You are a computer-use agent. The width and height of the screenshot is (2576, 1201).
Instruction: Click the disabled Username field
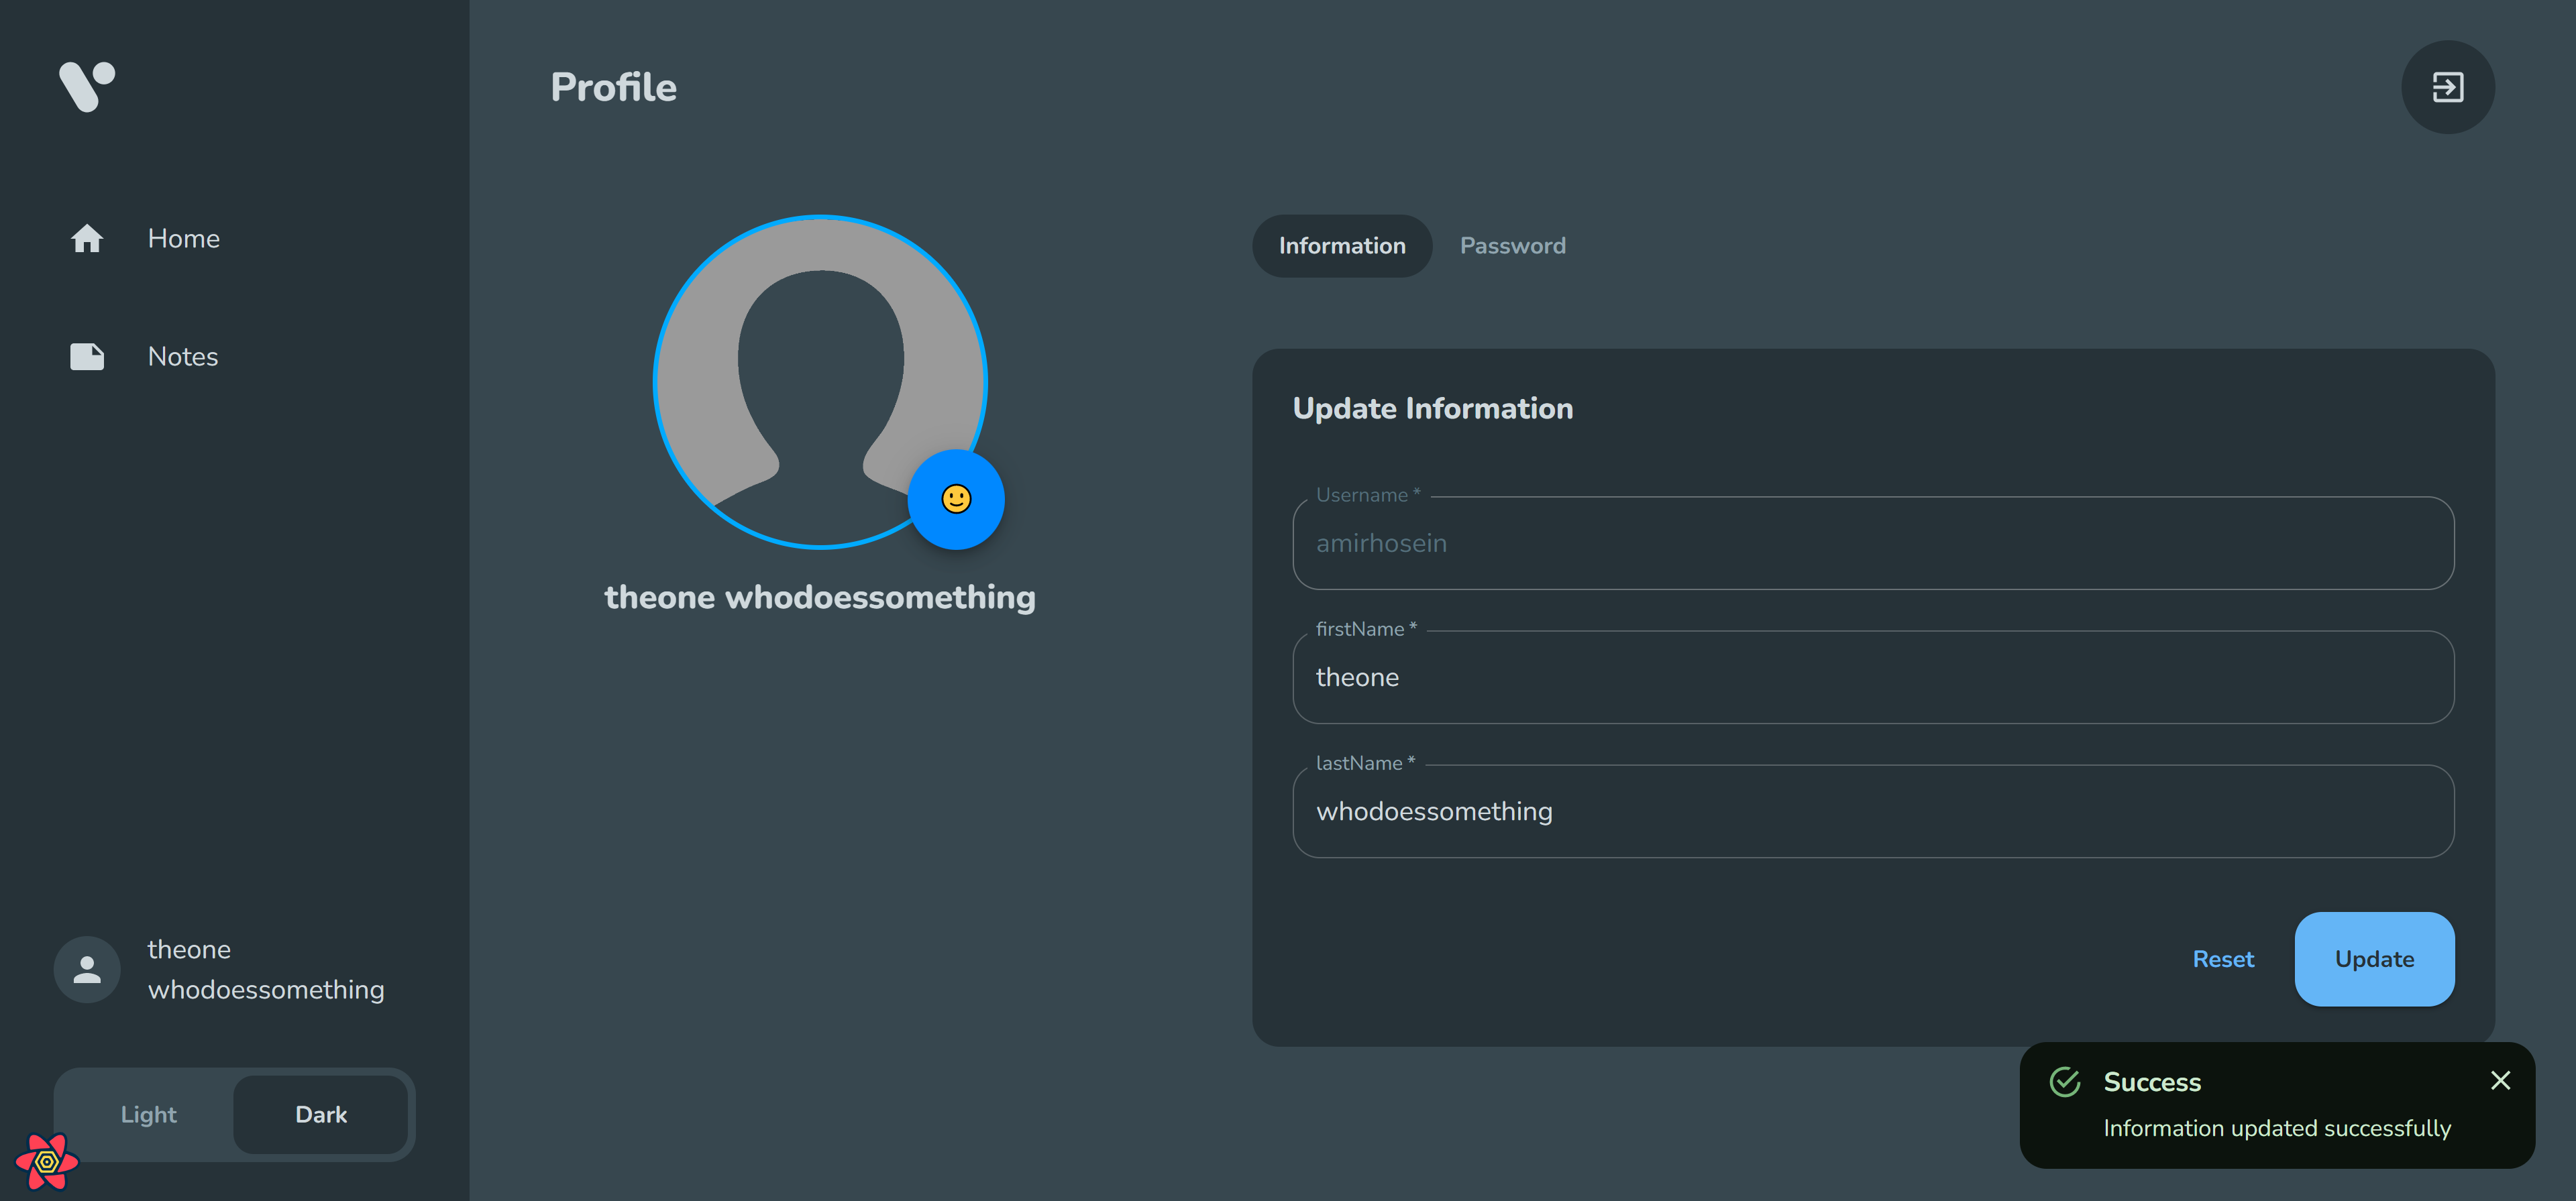click(1872, 543)
